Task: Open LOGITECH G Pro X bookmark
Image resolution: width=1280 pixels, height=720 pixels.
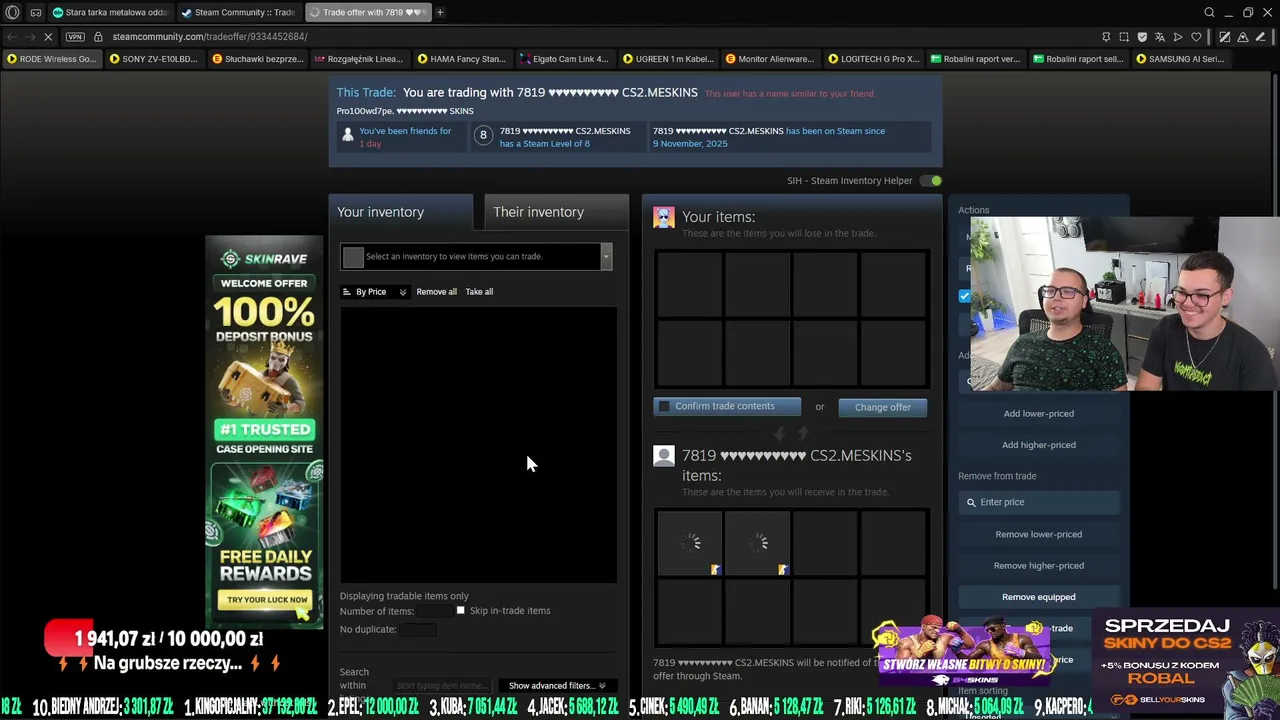Action: point(874,59)
